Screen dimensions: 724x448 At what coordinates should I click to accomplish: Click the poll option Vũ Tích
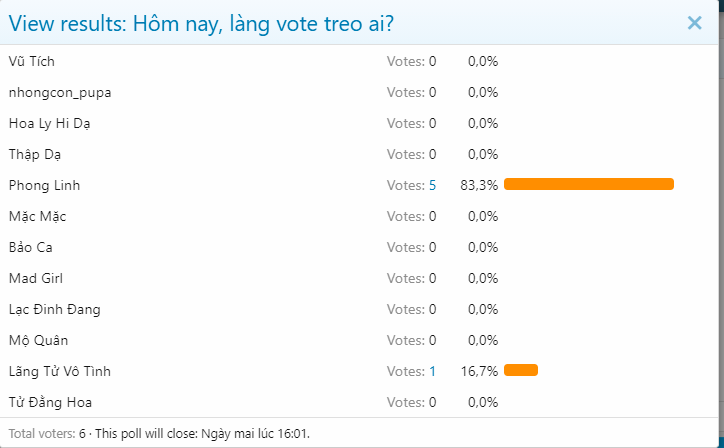coord(31,61)
